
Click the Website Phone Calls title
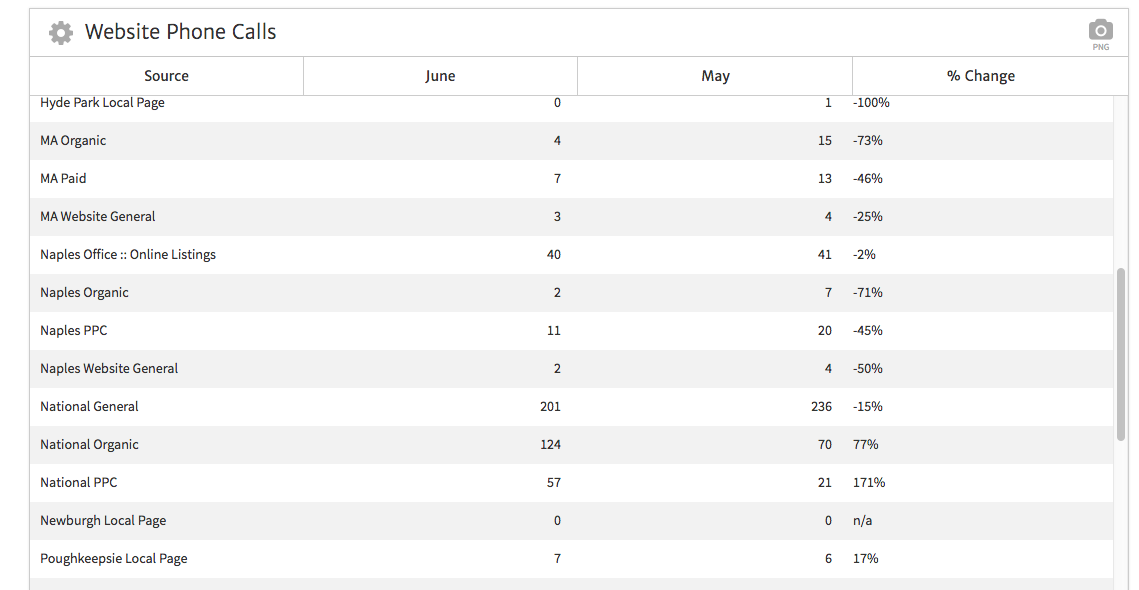[180, 32]
